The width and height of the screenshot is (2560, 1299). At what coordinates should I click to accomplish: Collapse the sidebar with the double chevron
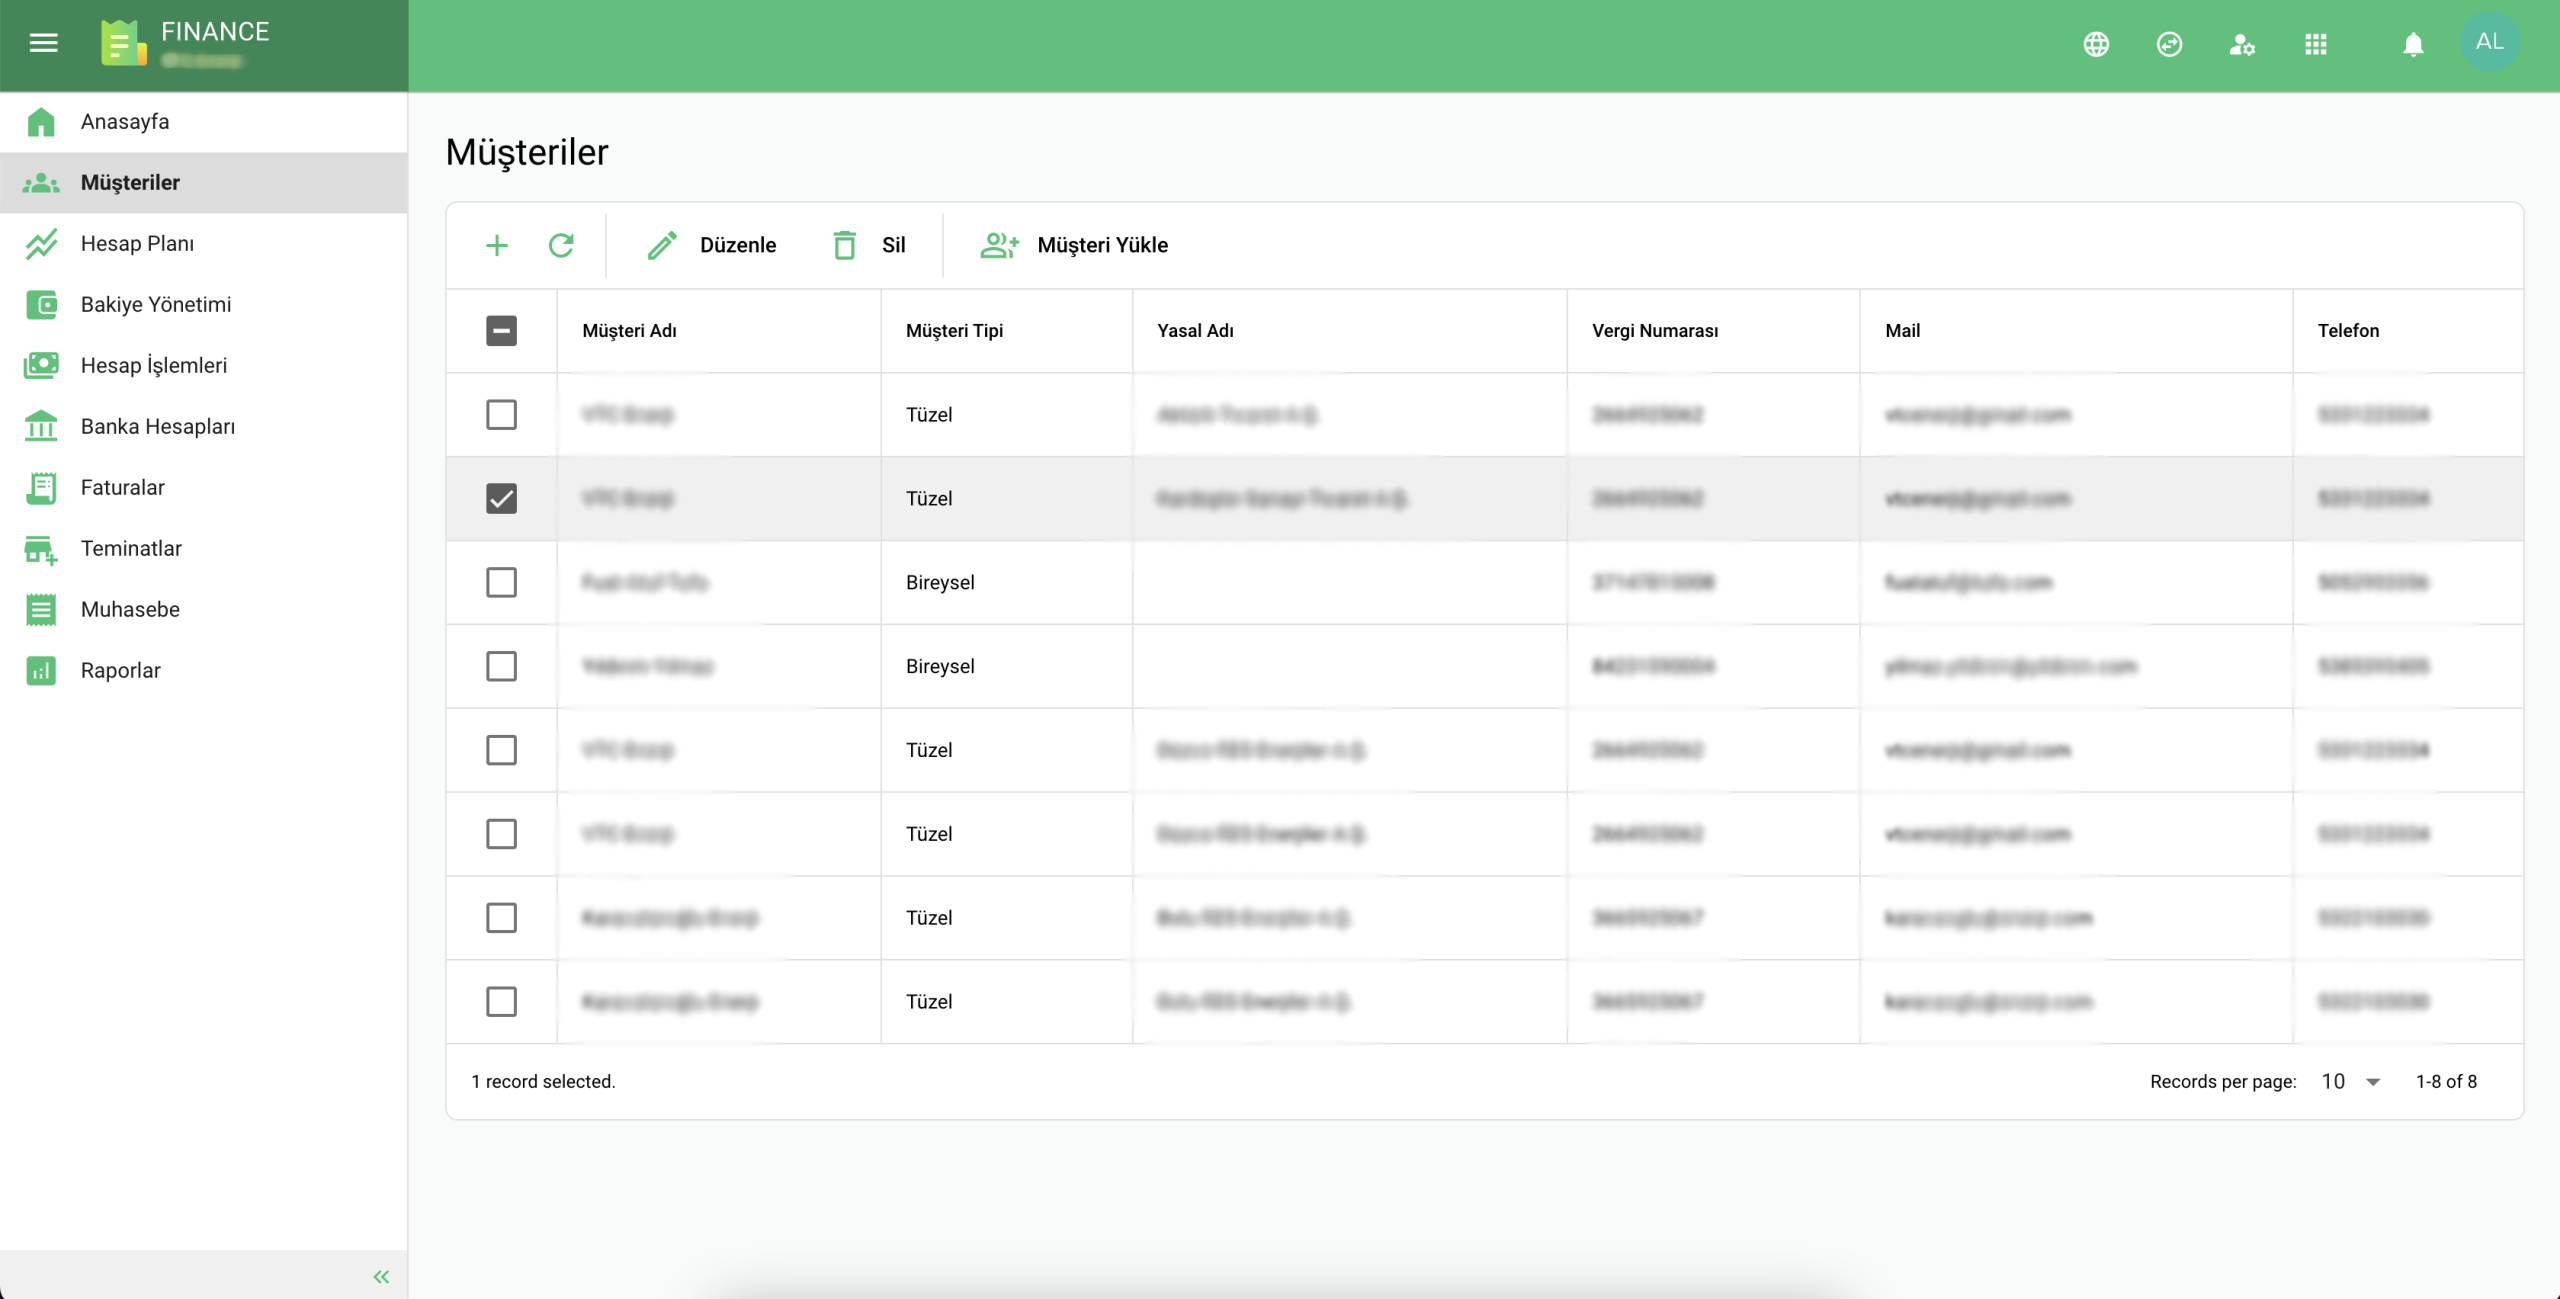coord(381,1276)
